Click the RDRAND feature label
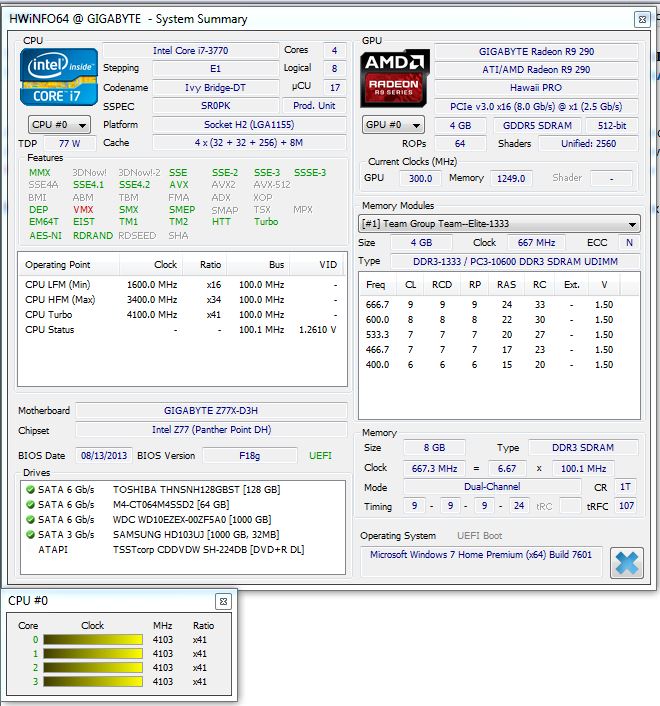 pyautogui.click(x=93, y=235)
